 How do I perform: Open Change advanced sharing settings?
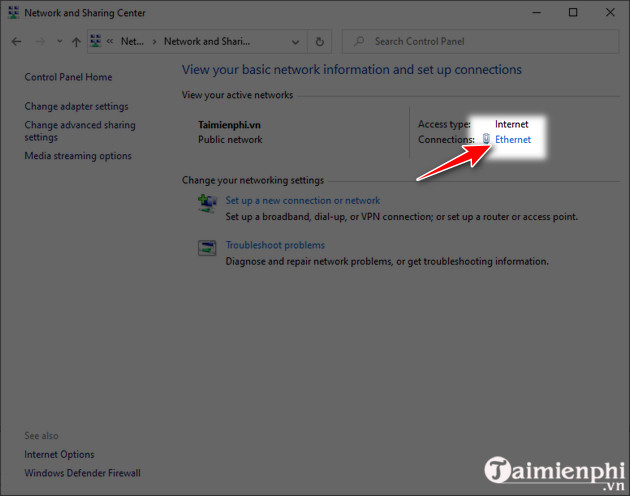80,131
